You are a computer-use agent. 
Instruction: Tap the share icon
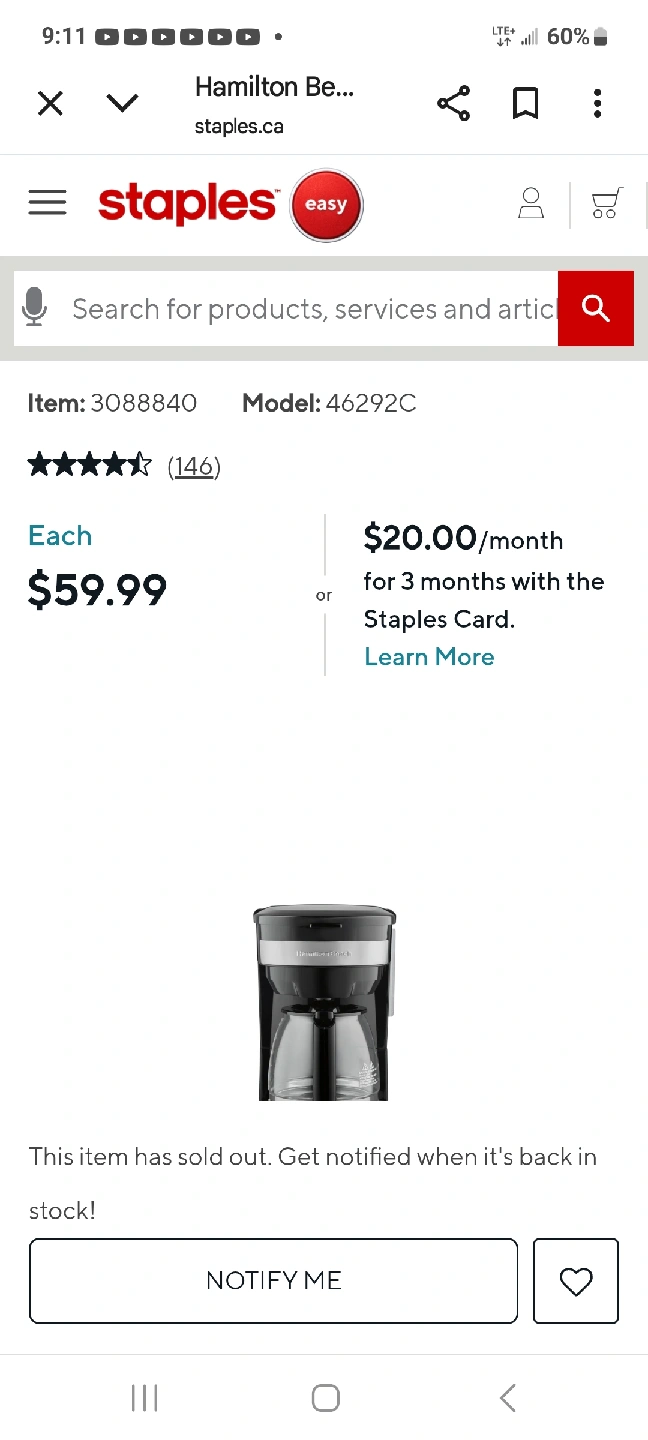(x=453, y=103)
